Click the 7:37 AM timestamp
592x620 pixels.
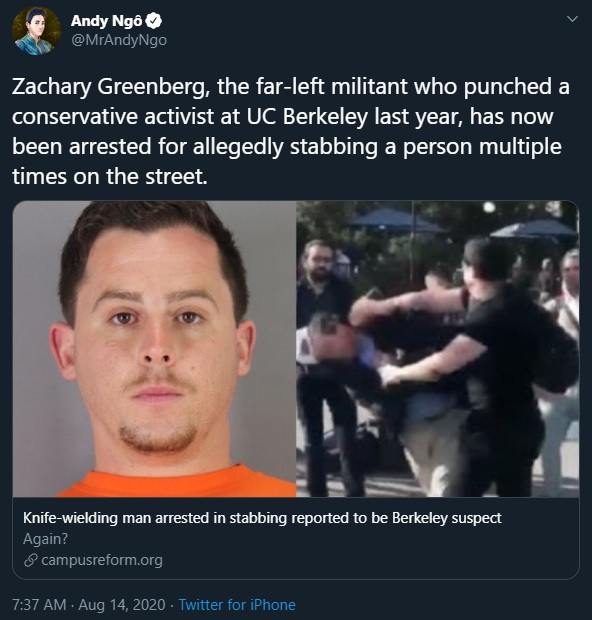(x=39, y=605)
